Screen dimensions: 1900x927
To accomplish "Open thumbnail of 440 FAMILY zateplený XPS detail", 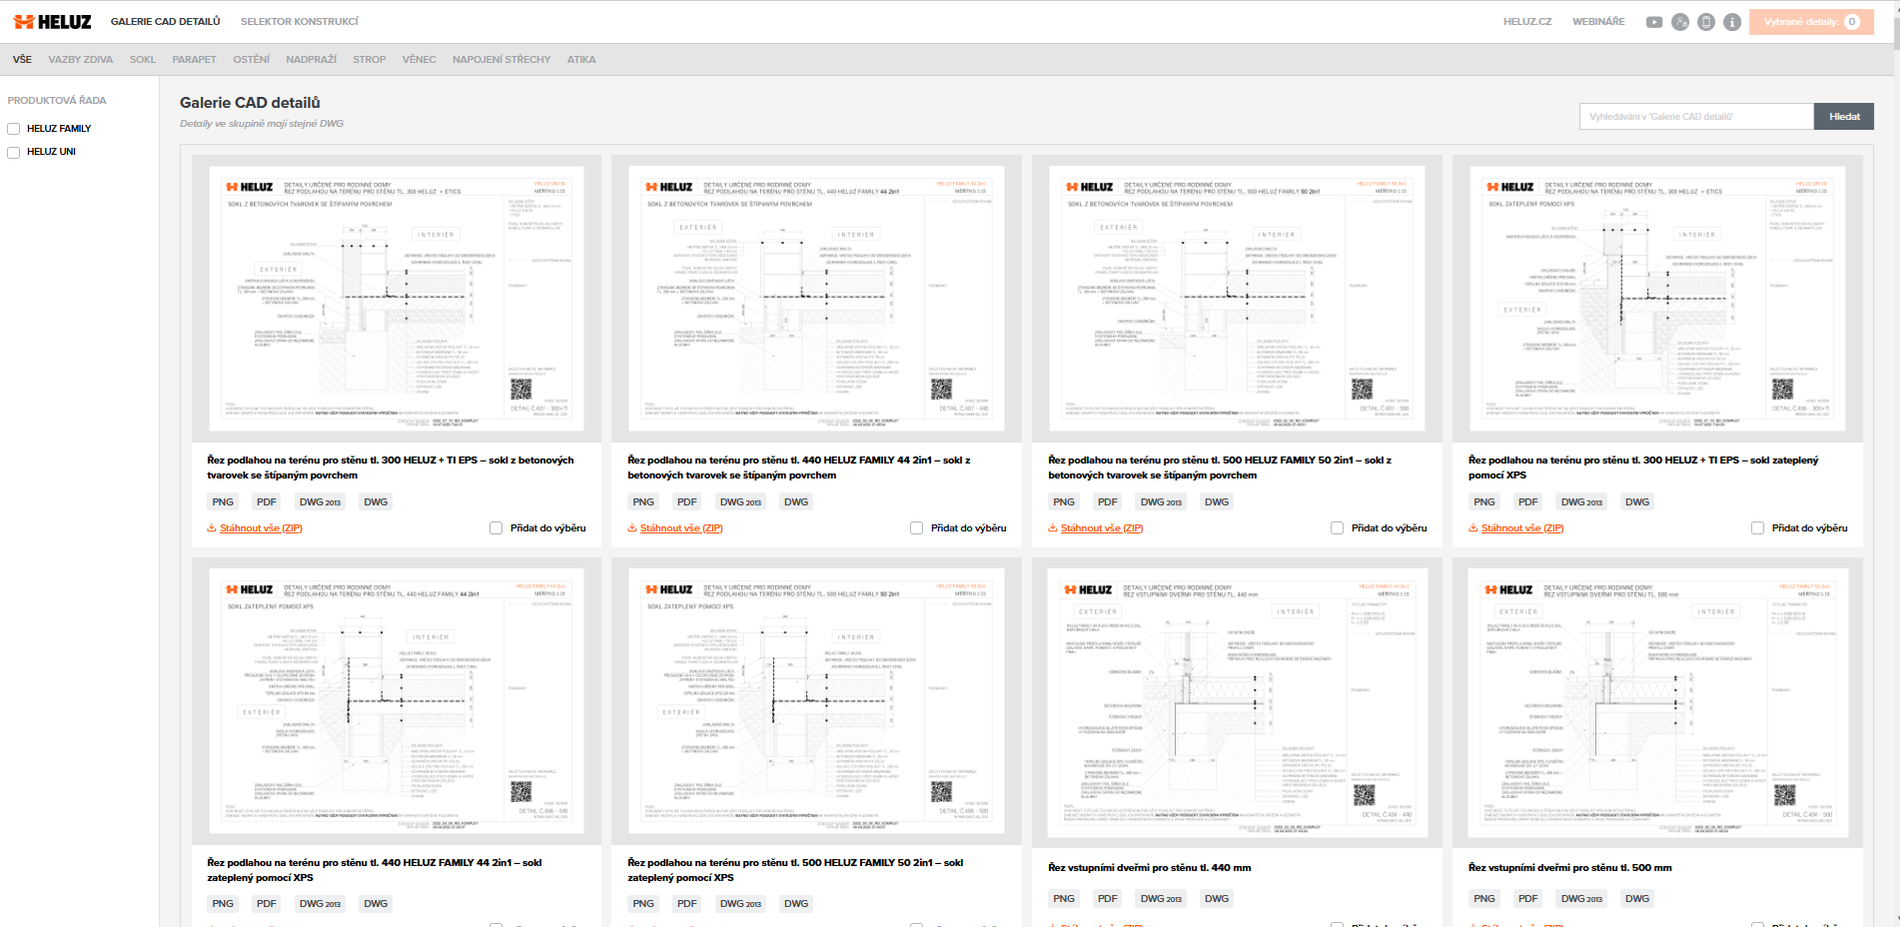I will click(x=396, y=701).
